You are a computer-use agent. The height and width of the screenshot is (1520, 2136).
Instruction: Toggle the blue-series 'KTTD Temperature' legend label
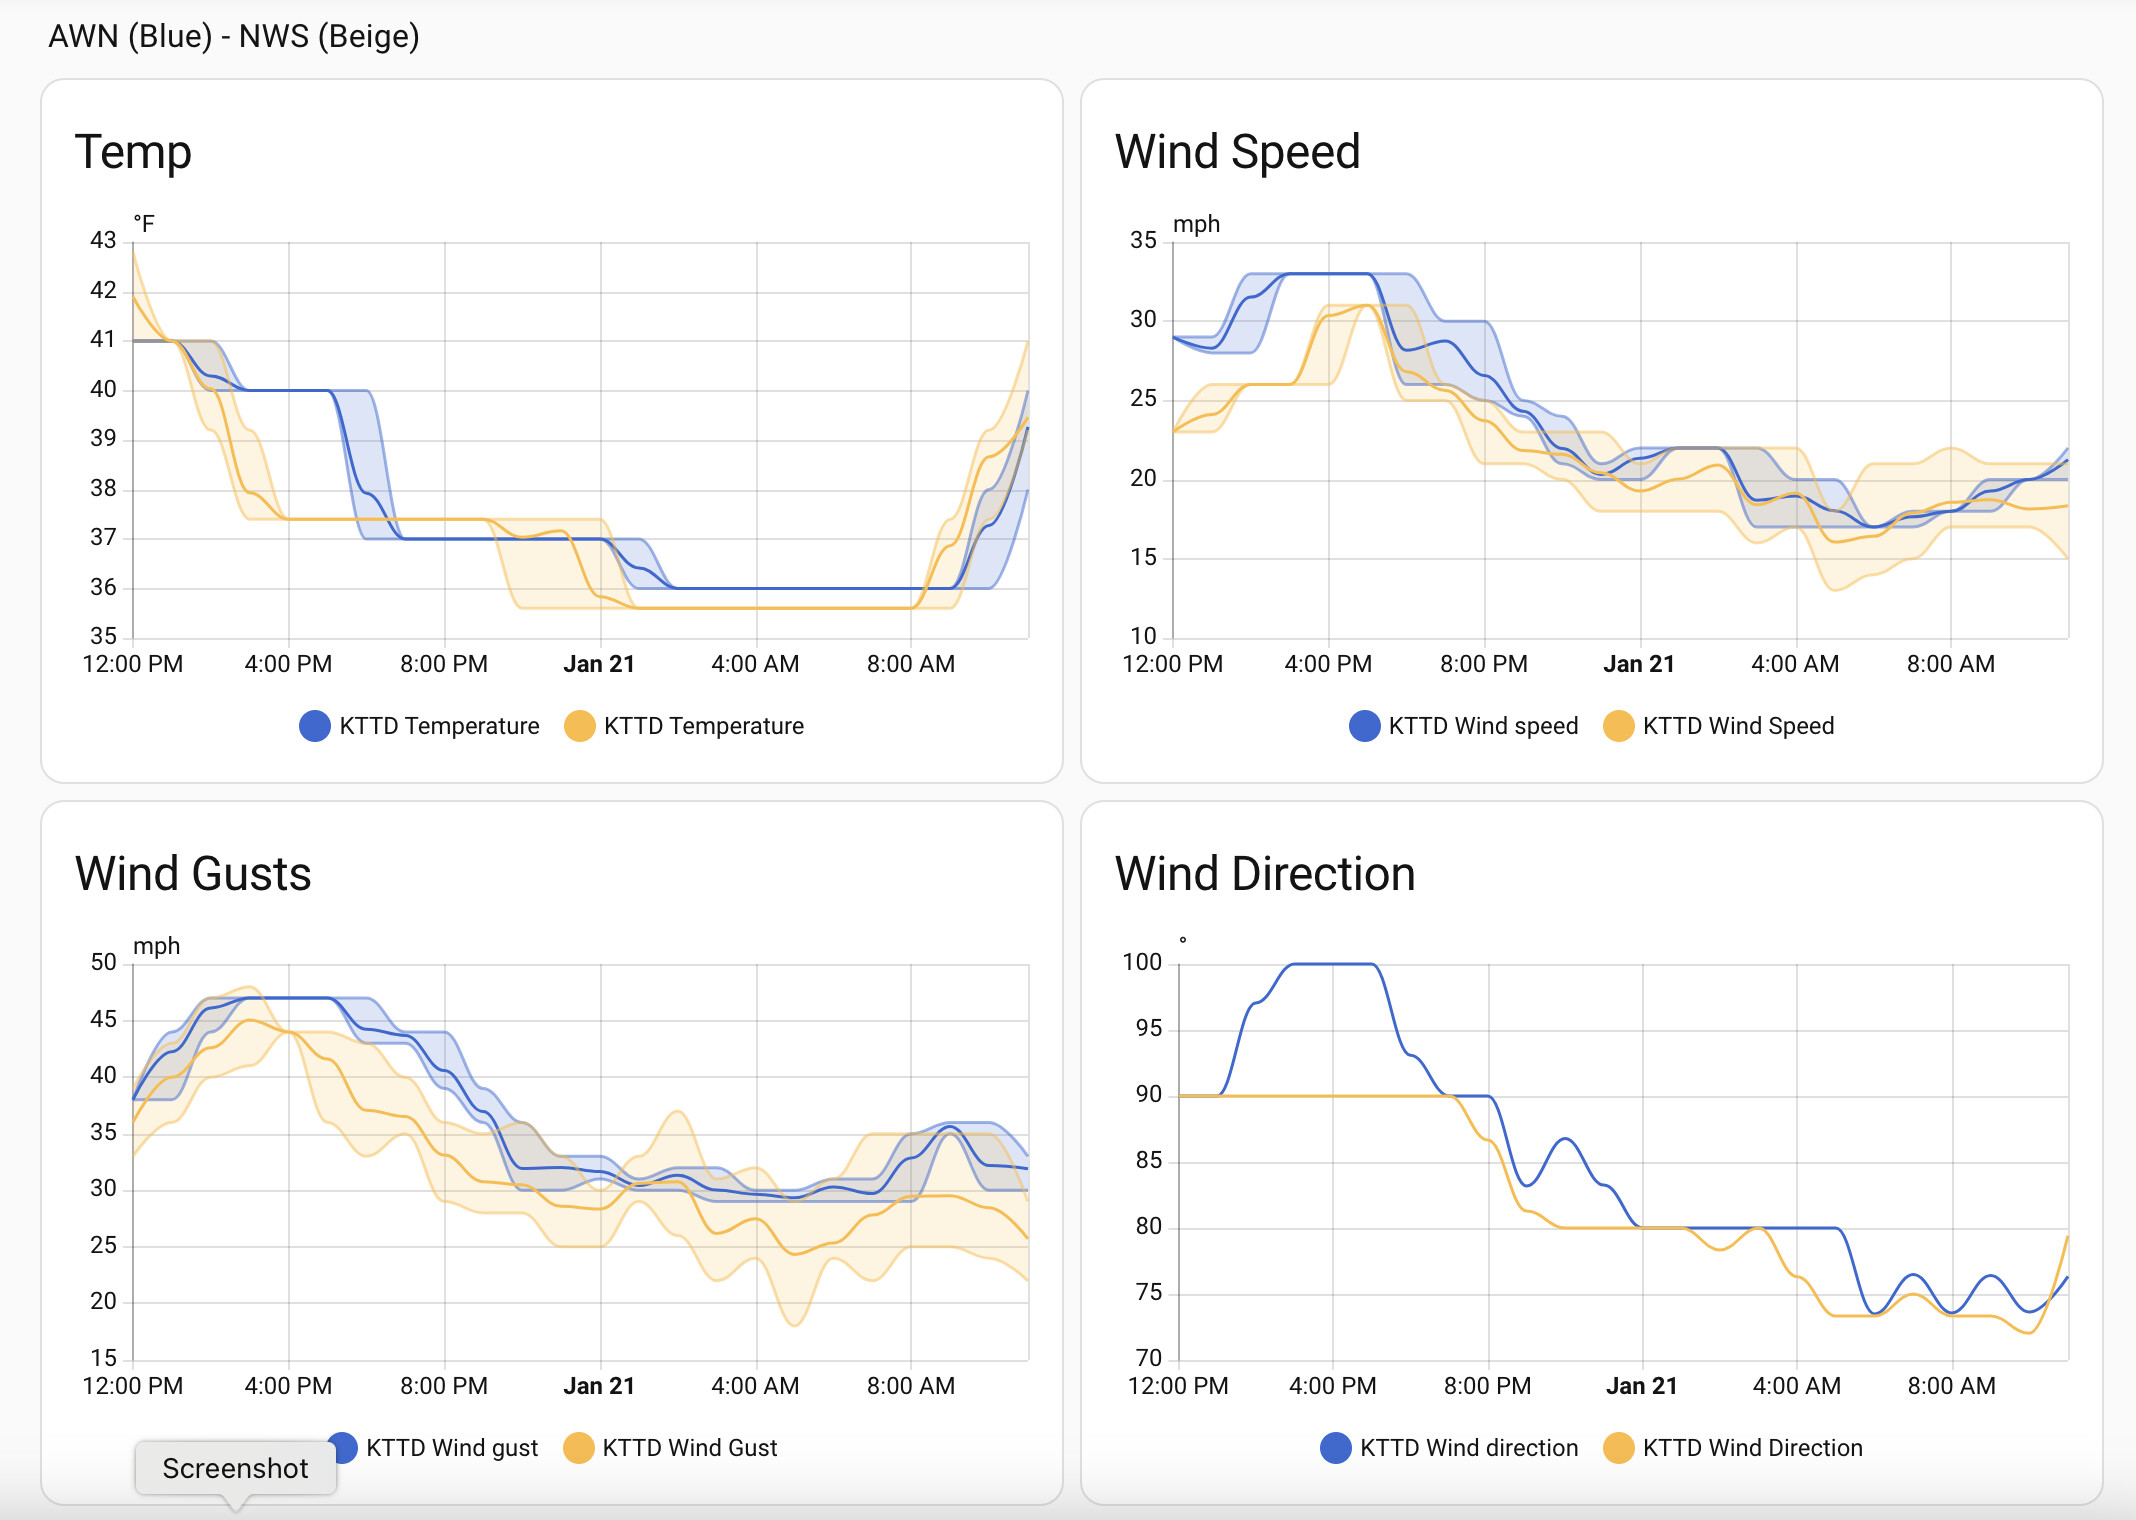click(x=439, y=726)
